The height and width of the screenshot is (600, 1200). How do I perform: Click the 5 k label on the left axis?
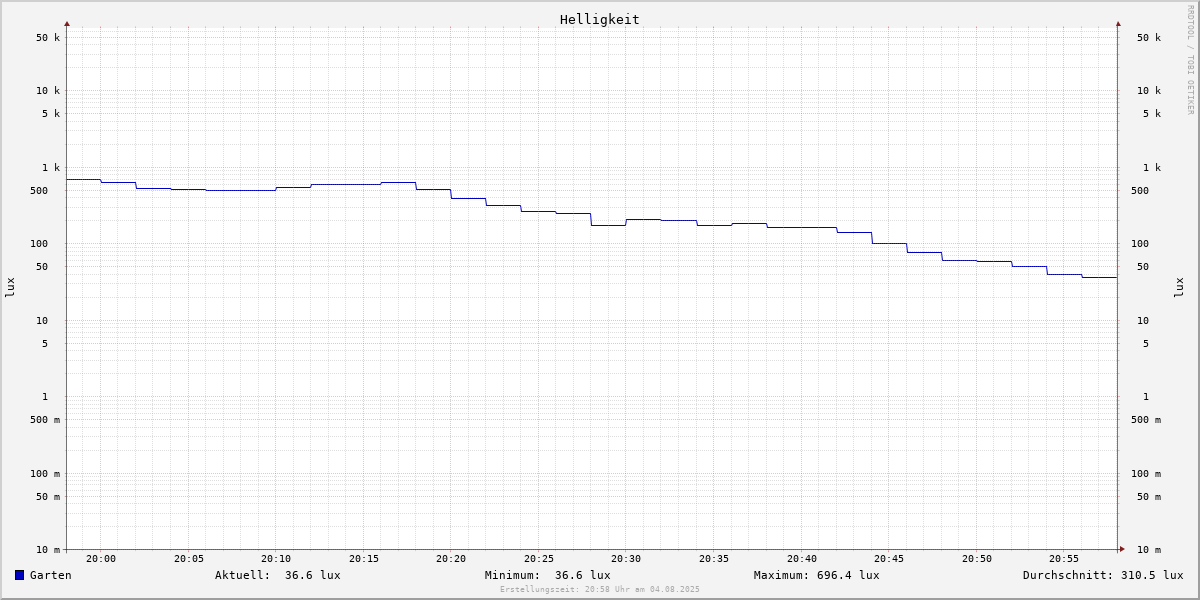pyautogui.click(x=51, y=114)
